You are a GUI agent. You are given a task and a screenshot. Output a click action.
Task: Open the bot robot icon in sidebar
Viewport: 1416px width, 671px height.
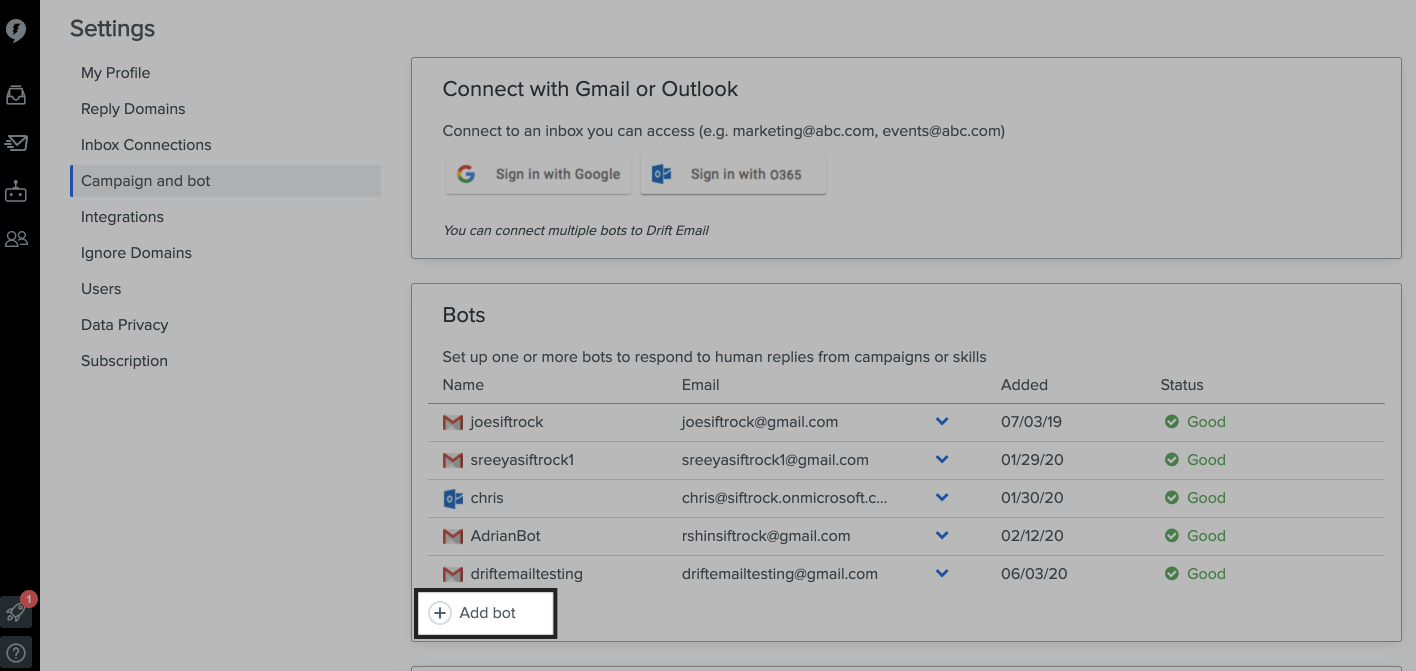coord(16,191)
